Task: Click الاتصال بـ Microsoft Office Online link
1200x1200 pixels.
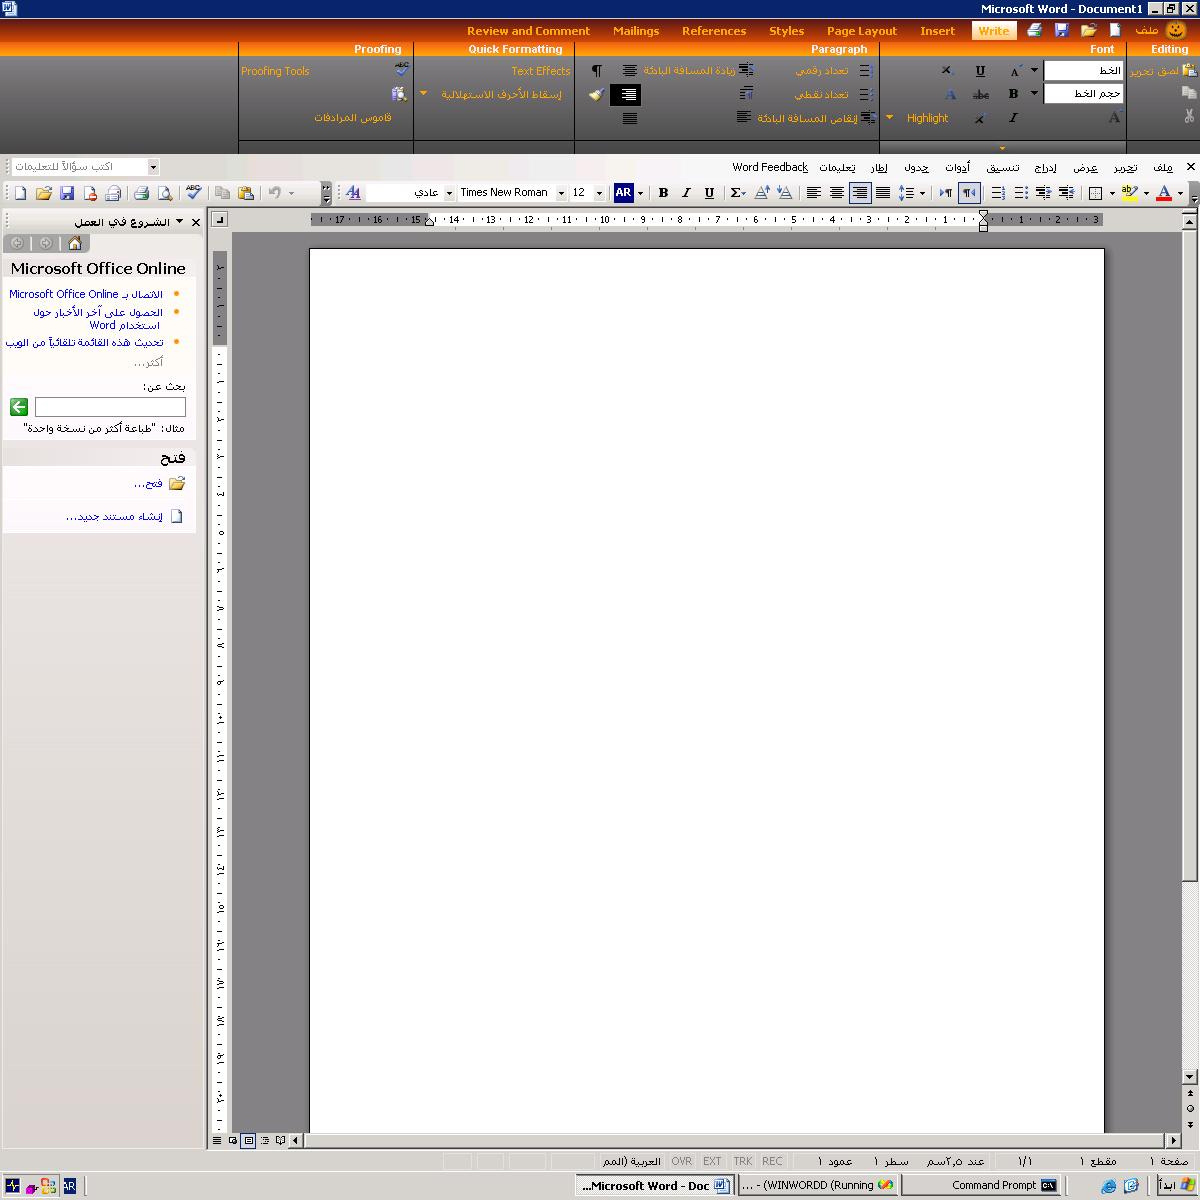Action: pyautogui.click(x=85, y=294)
